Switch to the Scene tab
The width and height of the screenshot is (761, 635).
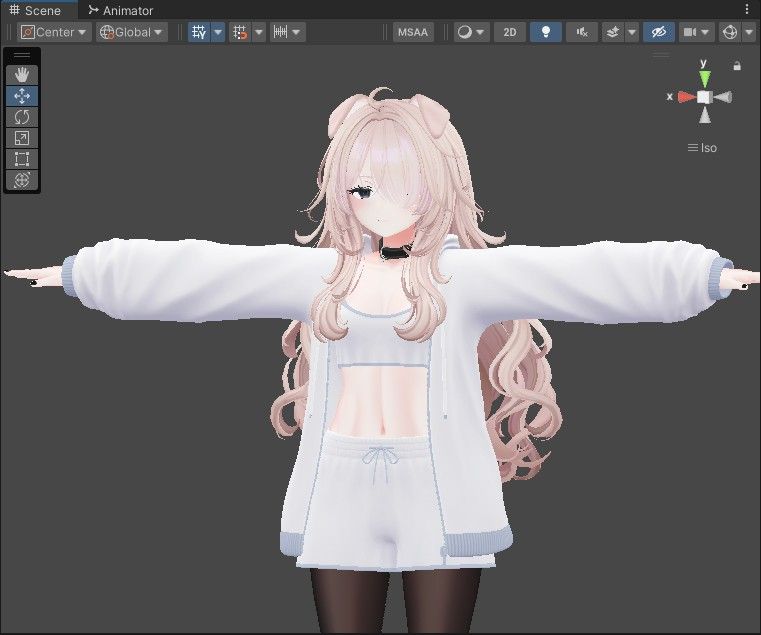35,10
